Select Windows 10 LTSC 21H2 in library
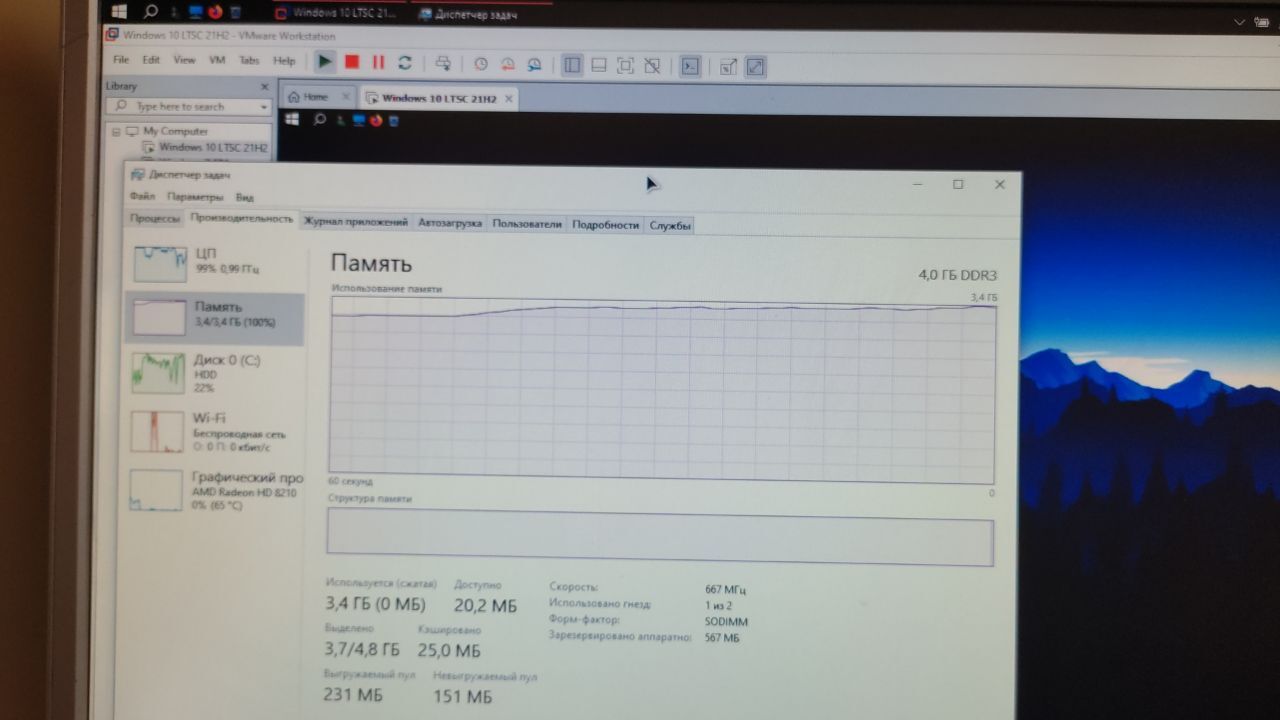1280x720 pixels. click(213, 147)
